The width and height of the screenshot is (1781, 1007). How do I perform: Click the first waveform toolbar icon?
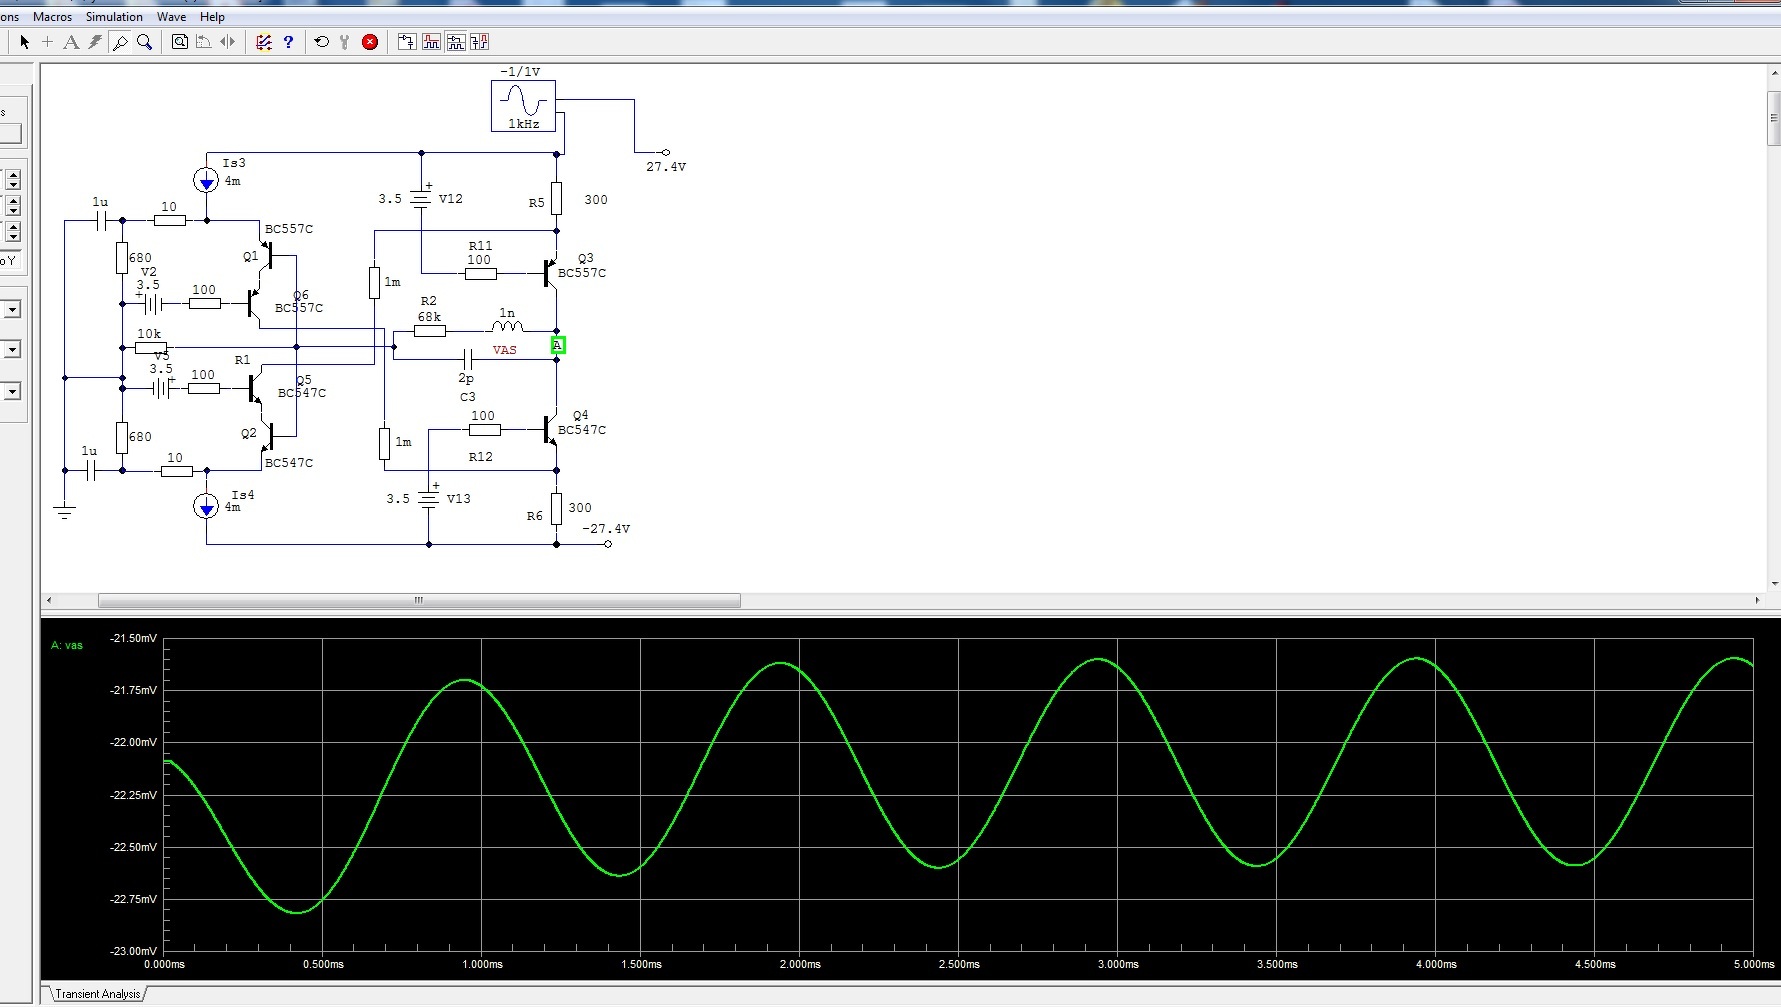[407, 42]
